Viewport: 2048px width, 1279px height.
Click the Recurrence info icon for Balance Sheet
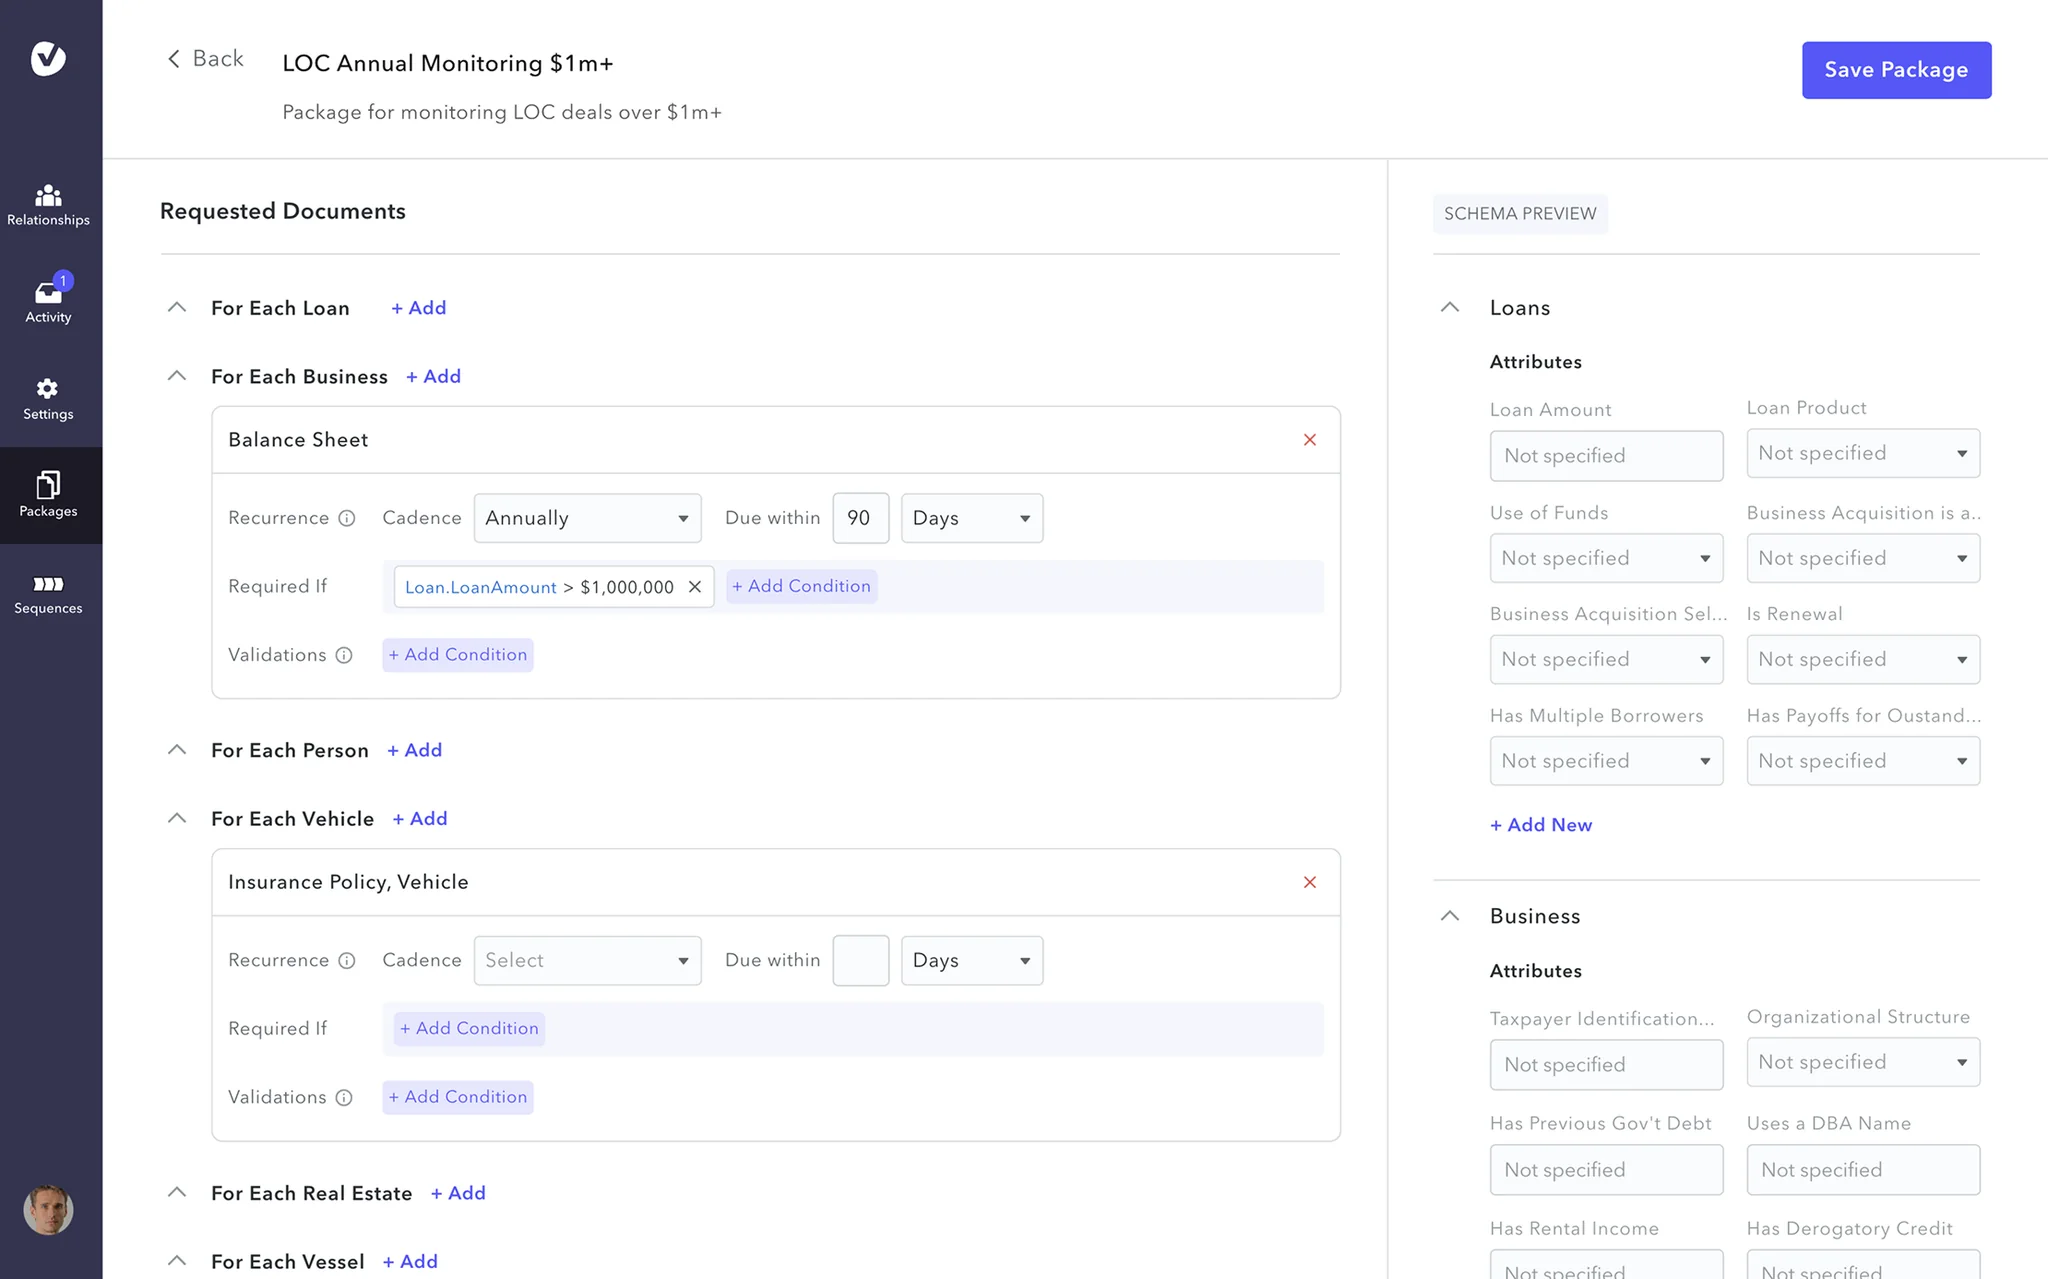(x=347, y=518)
